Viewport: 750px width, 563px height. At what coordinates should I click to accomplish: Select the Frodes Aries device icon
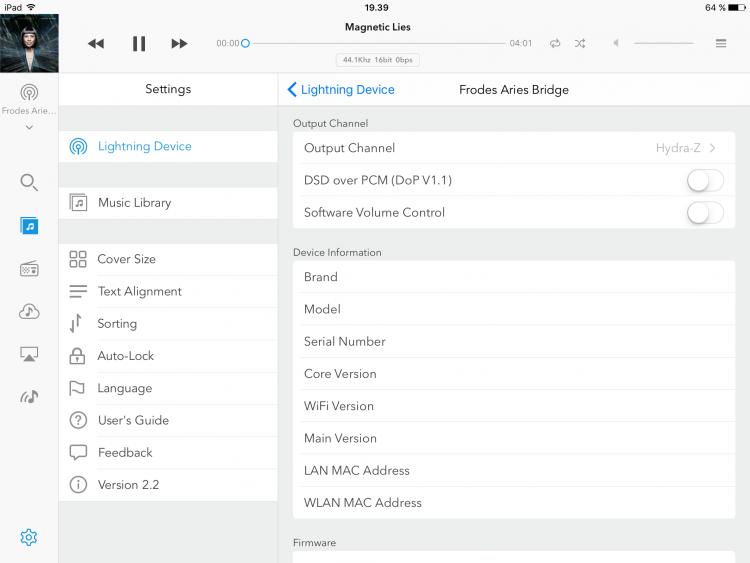29,92
